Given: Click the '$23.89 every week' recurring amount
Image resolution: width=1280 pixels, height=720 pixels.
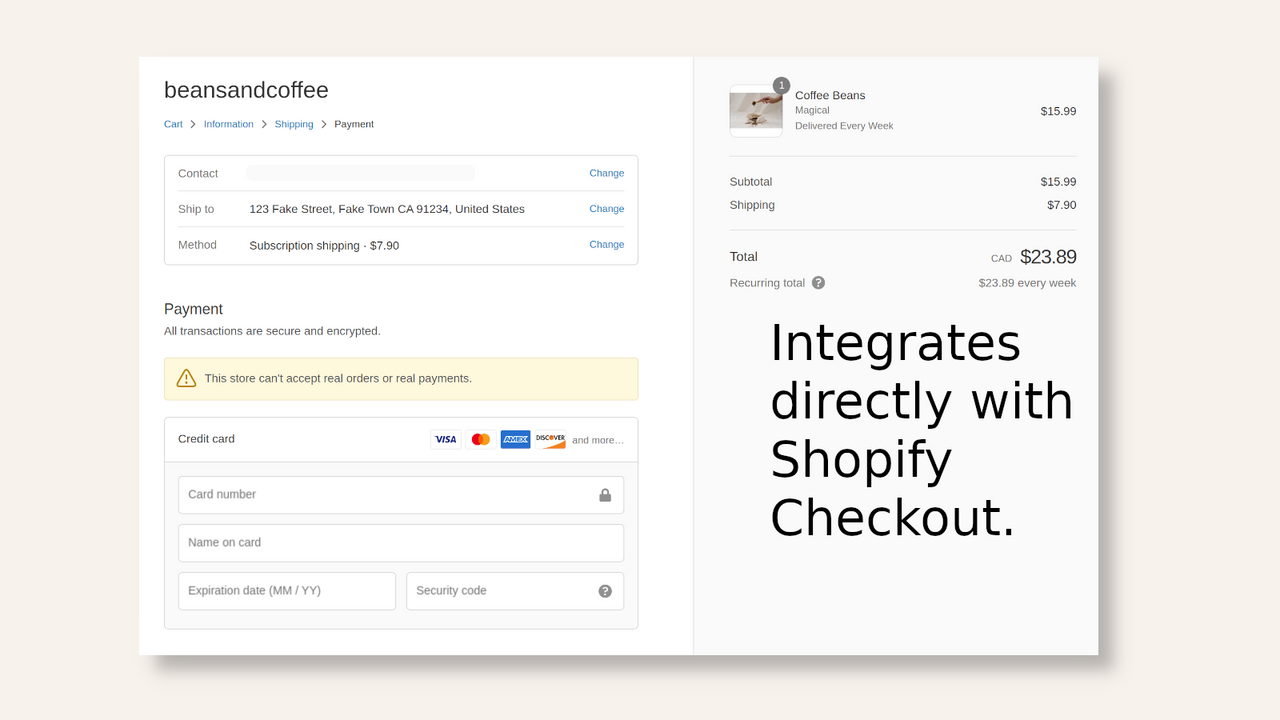Looking at the screenshot, I should coord(1027,283).
